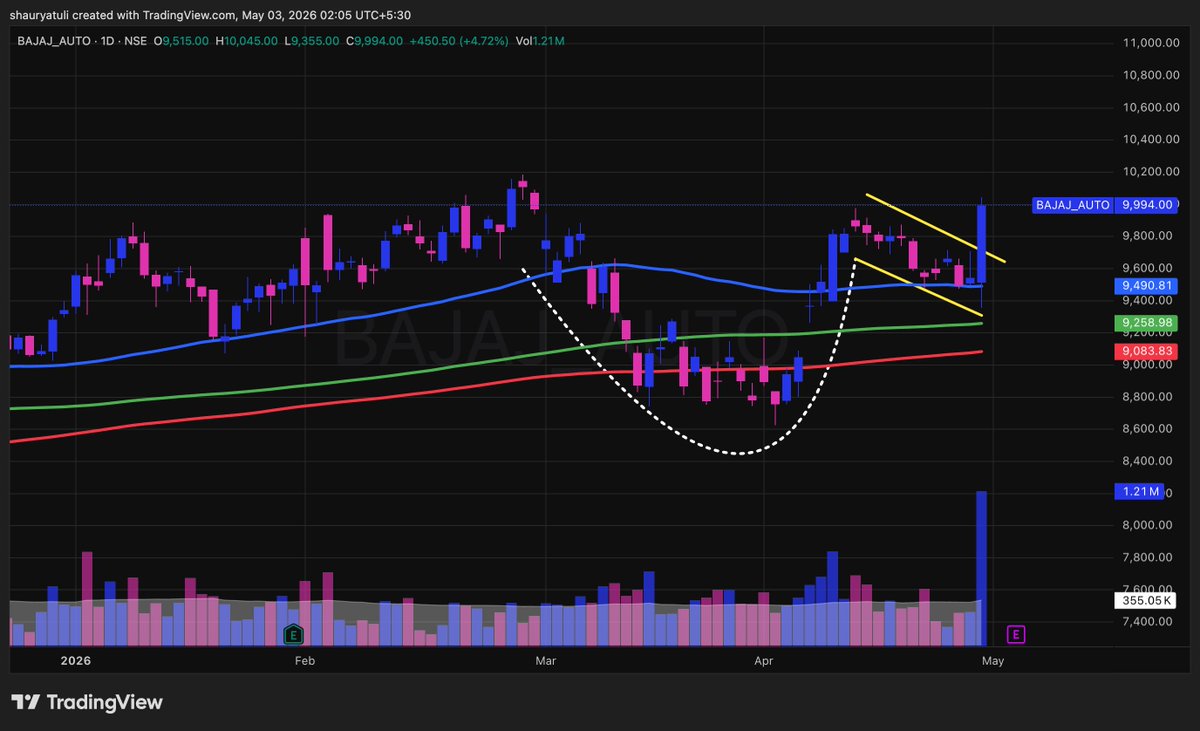
Task: Click the snapshot attribution text with TradingView.com
Action: click(211, 15)
